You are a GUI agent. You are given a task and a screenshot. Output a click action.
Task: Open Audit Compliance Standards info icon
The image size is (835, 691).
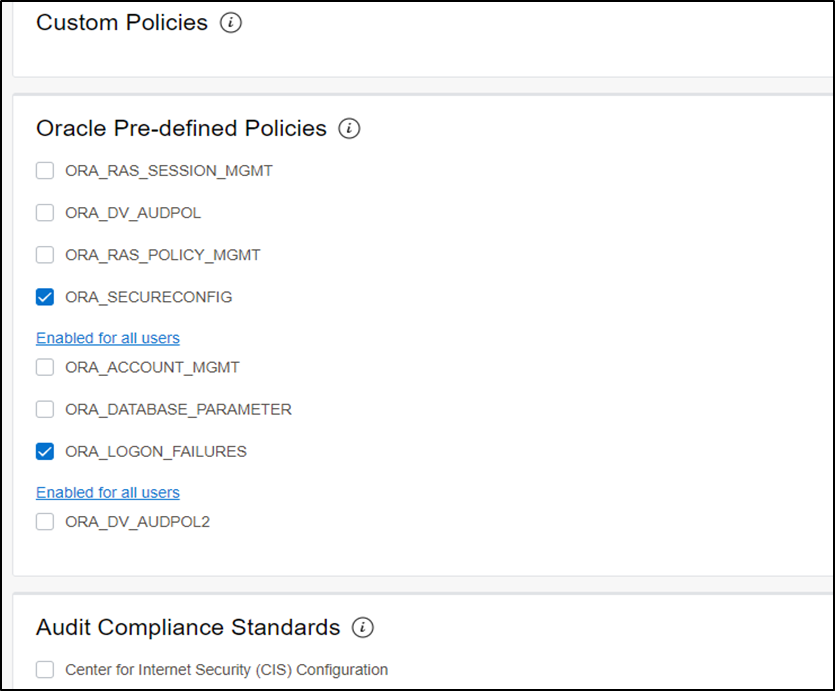coord(363,627)
